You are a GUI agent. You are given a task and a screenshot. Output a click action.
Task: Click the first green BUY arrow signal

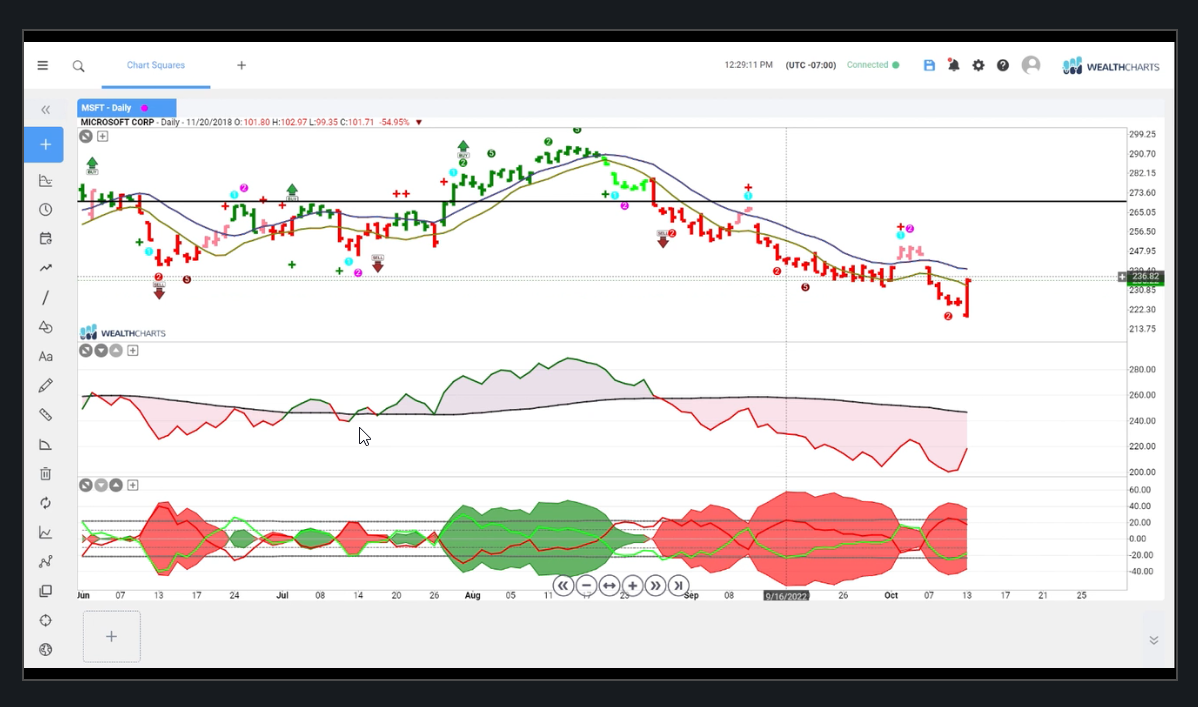coord(92,165)
